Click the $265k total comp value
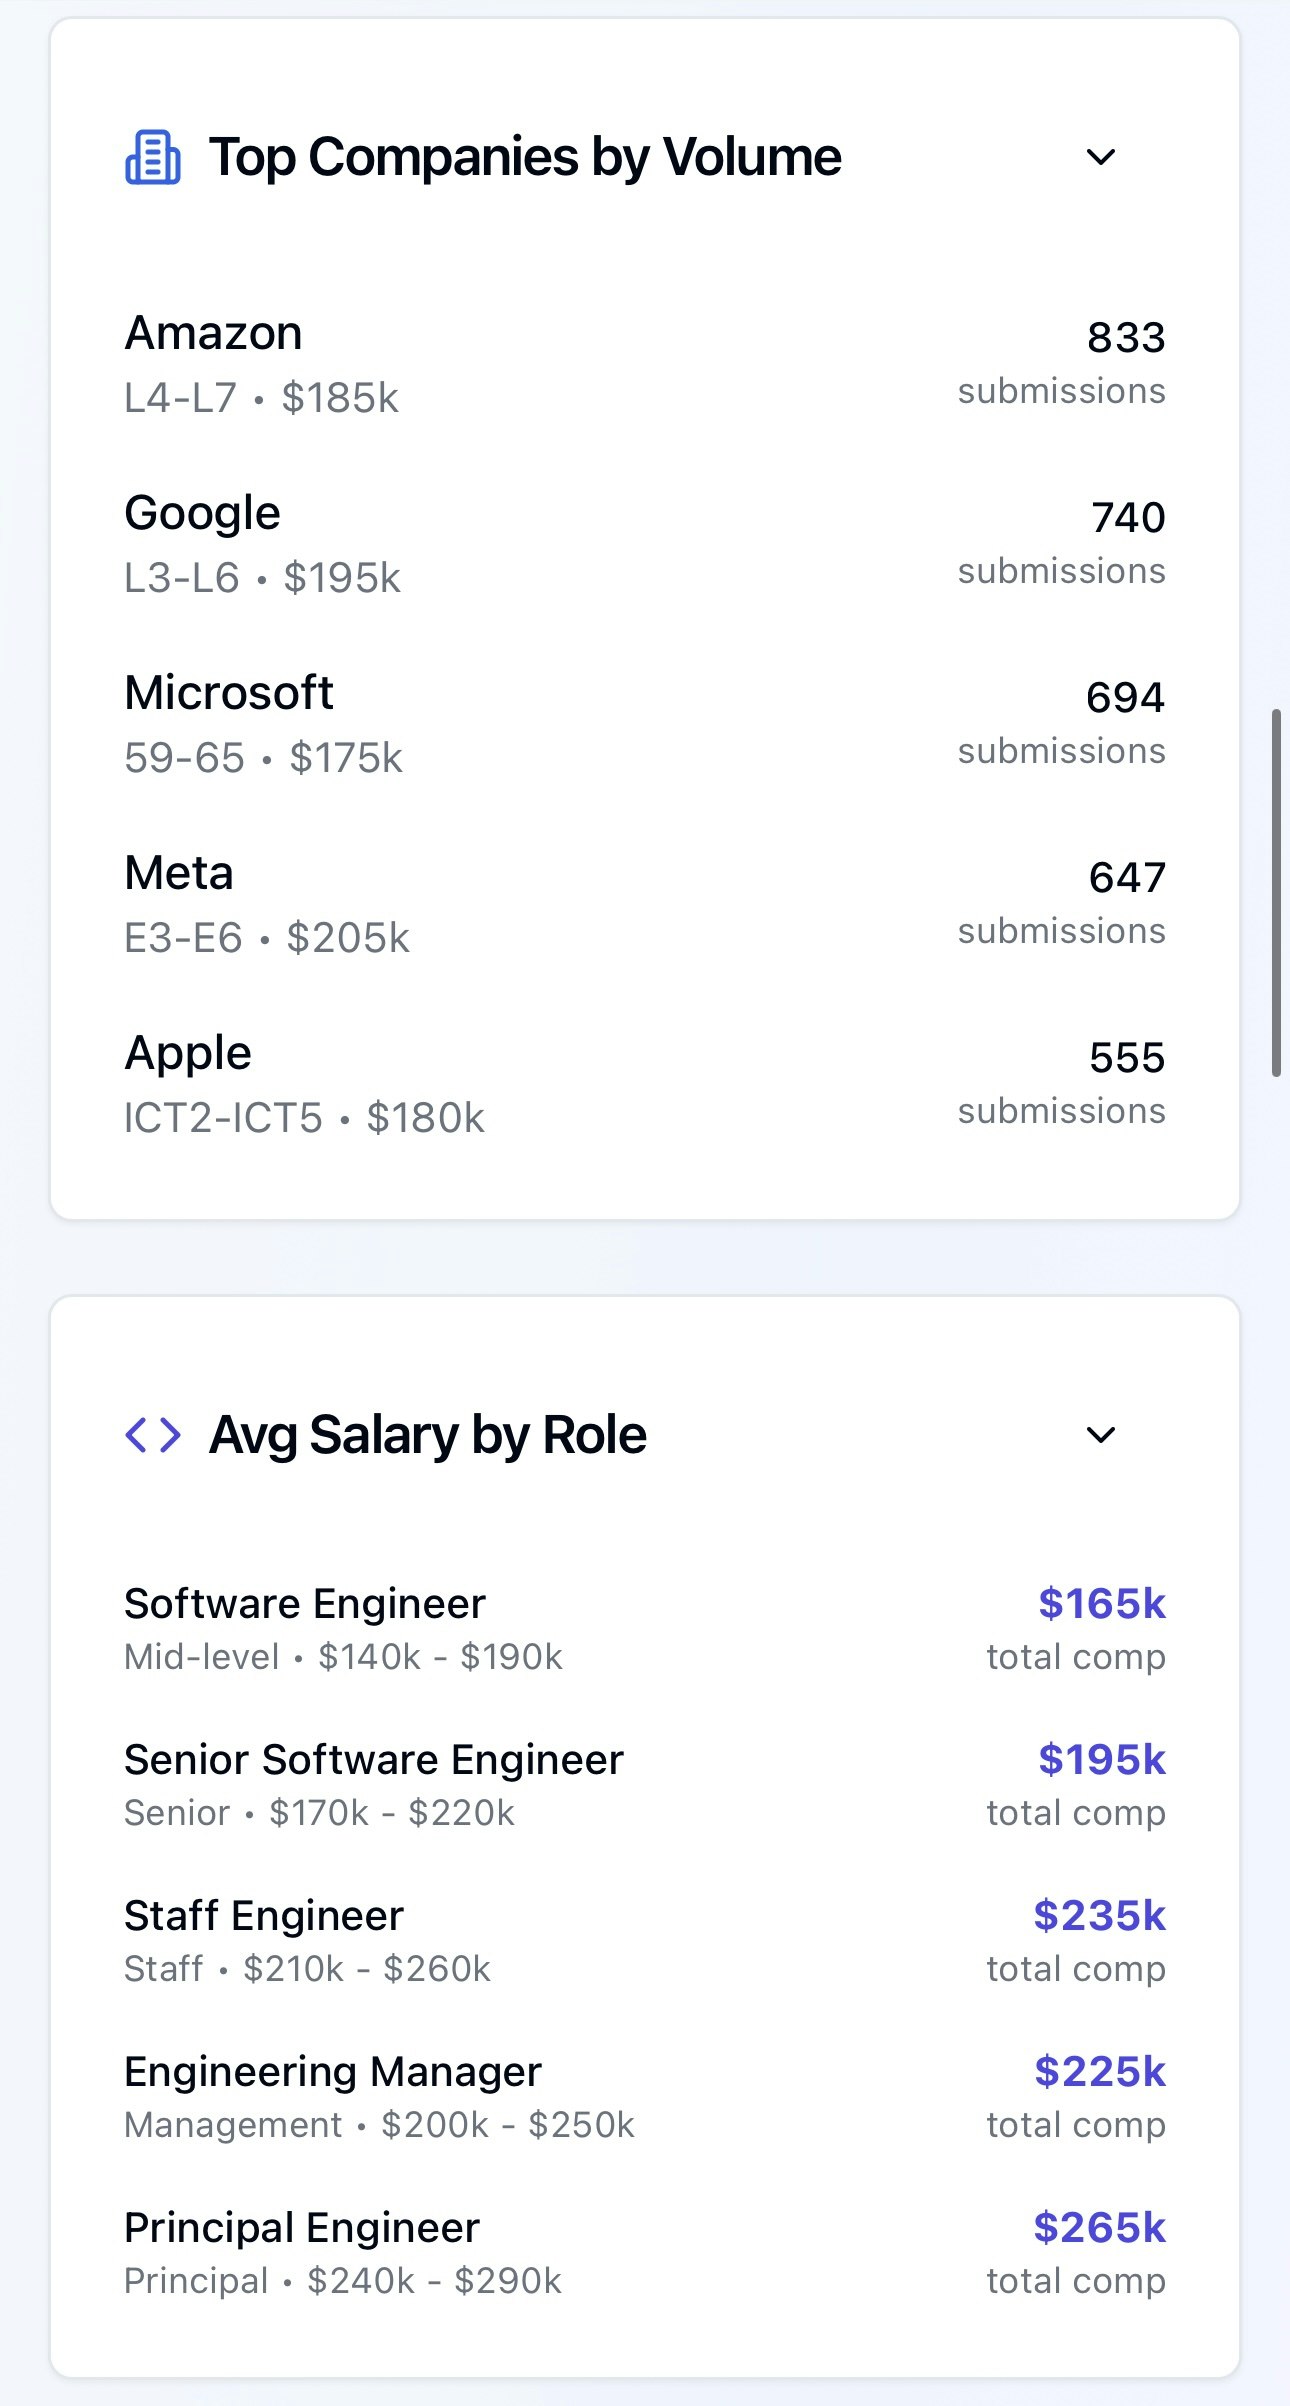Image resolution: width=1290 pixels, height=2406 pixels. pyautogui.click(x=1100, y=2227)
